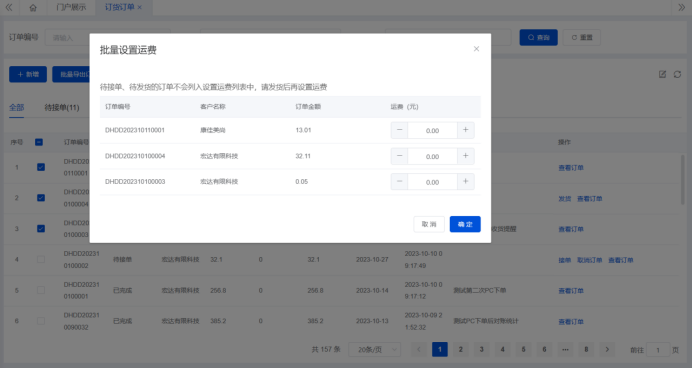Focus freight input for order DHDD202310110001

point(432,130)
